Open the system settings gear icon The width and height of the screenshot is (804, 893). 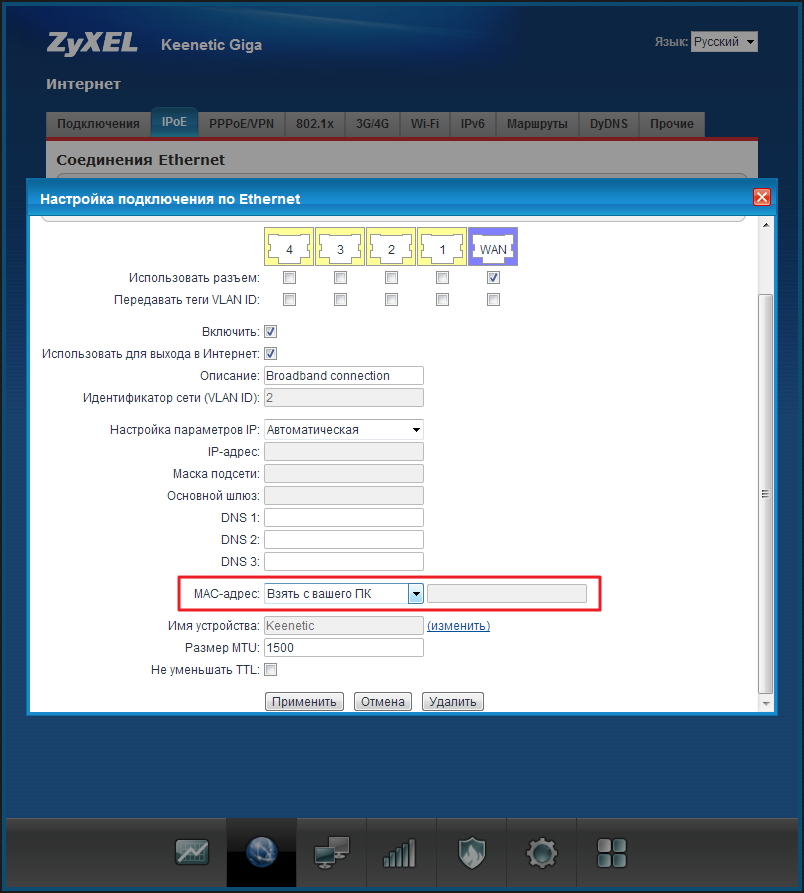pos(541,852)
